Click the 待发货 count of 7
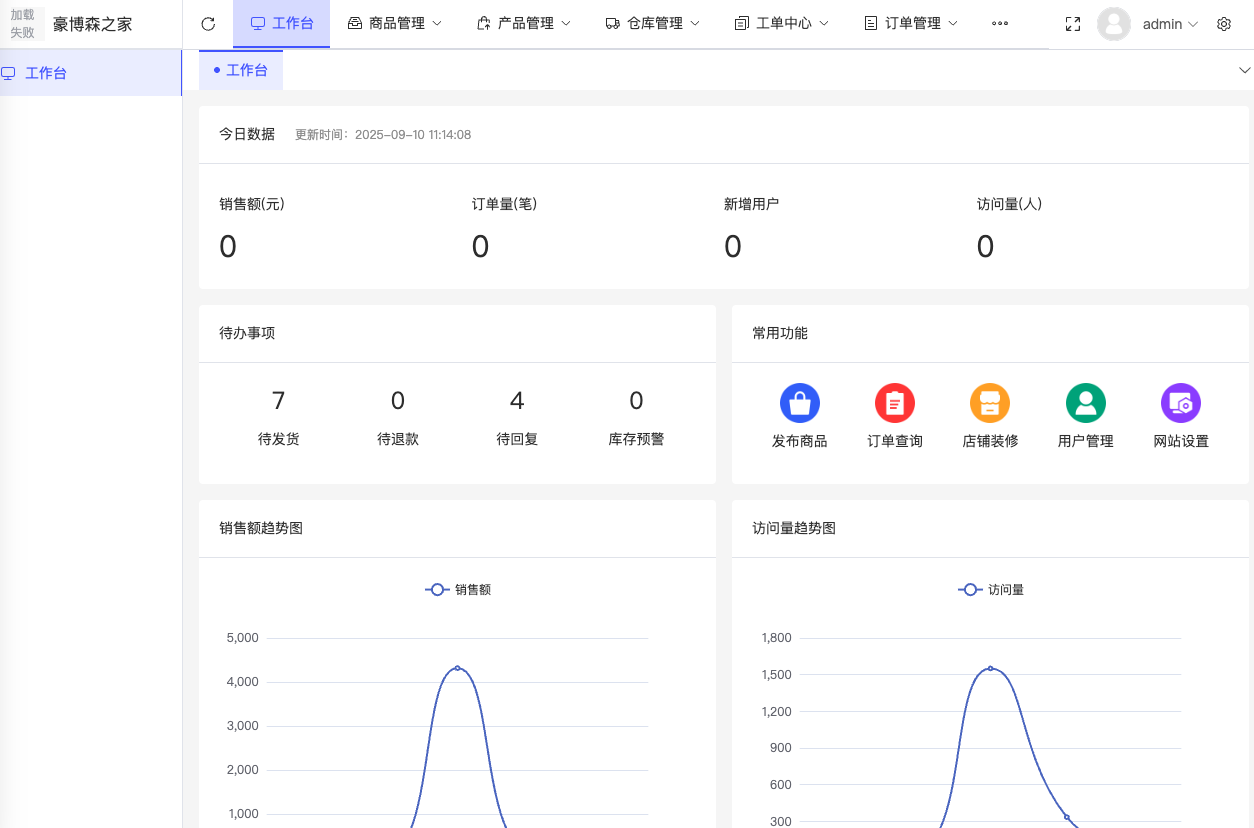Viewport: 1254px width, 828px height. coord(278,401)
